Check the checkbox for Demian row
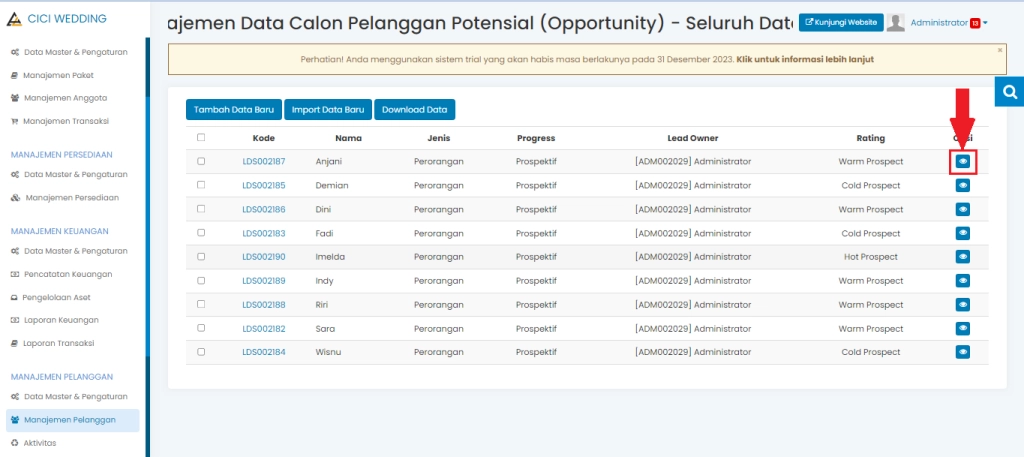This screenshot has height=457, width=1024. coord(201,185)
